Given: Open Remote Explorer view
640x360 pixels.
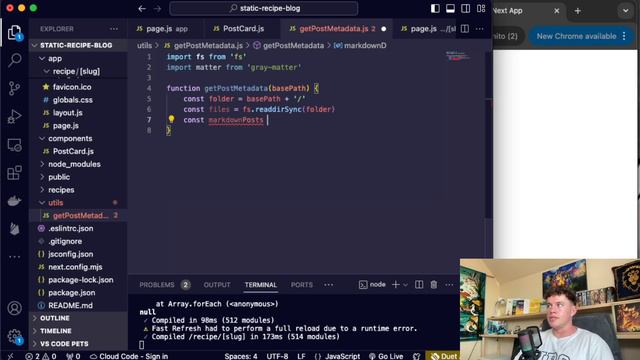Looking at the screenshot, I should [x=14, y=145].
